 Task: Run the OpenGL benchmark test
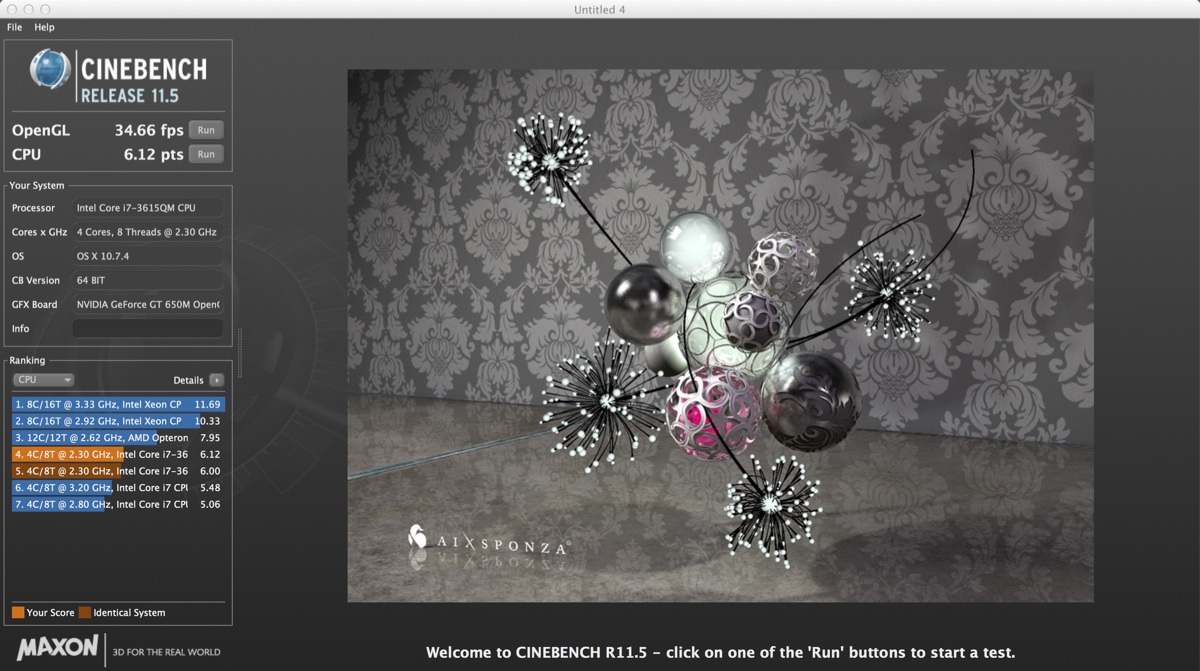pos(206,130)
